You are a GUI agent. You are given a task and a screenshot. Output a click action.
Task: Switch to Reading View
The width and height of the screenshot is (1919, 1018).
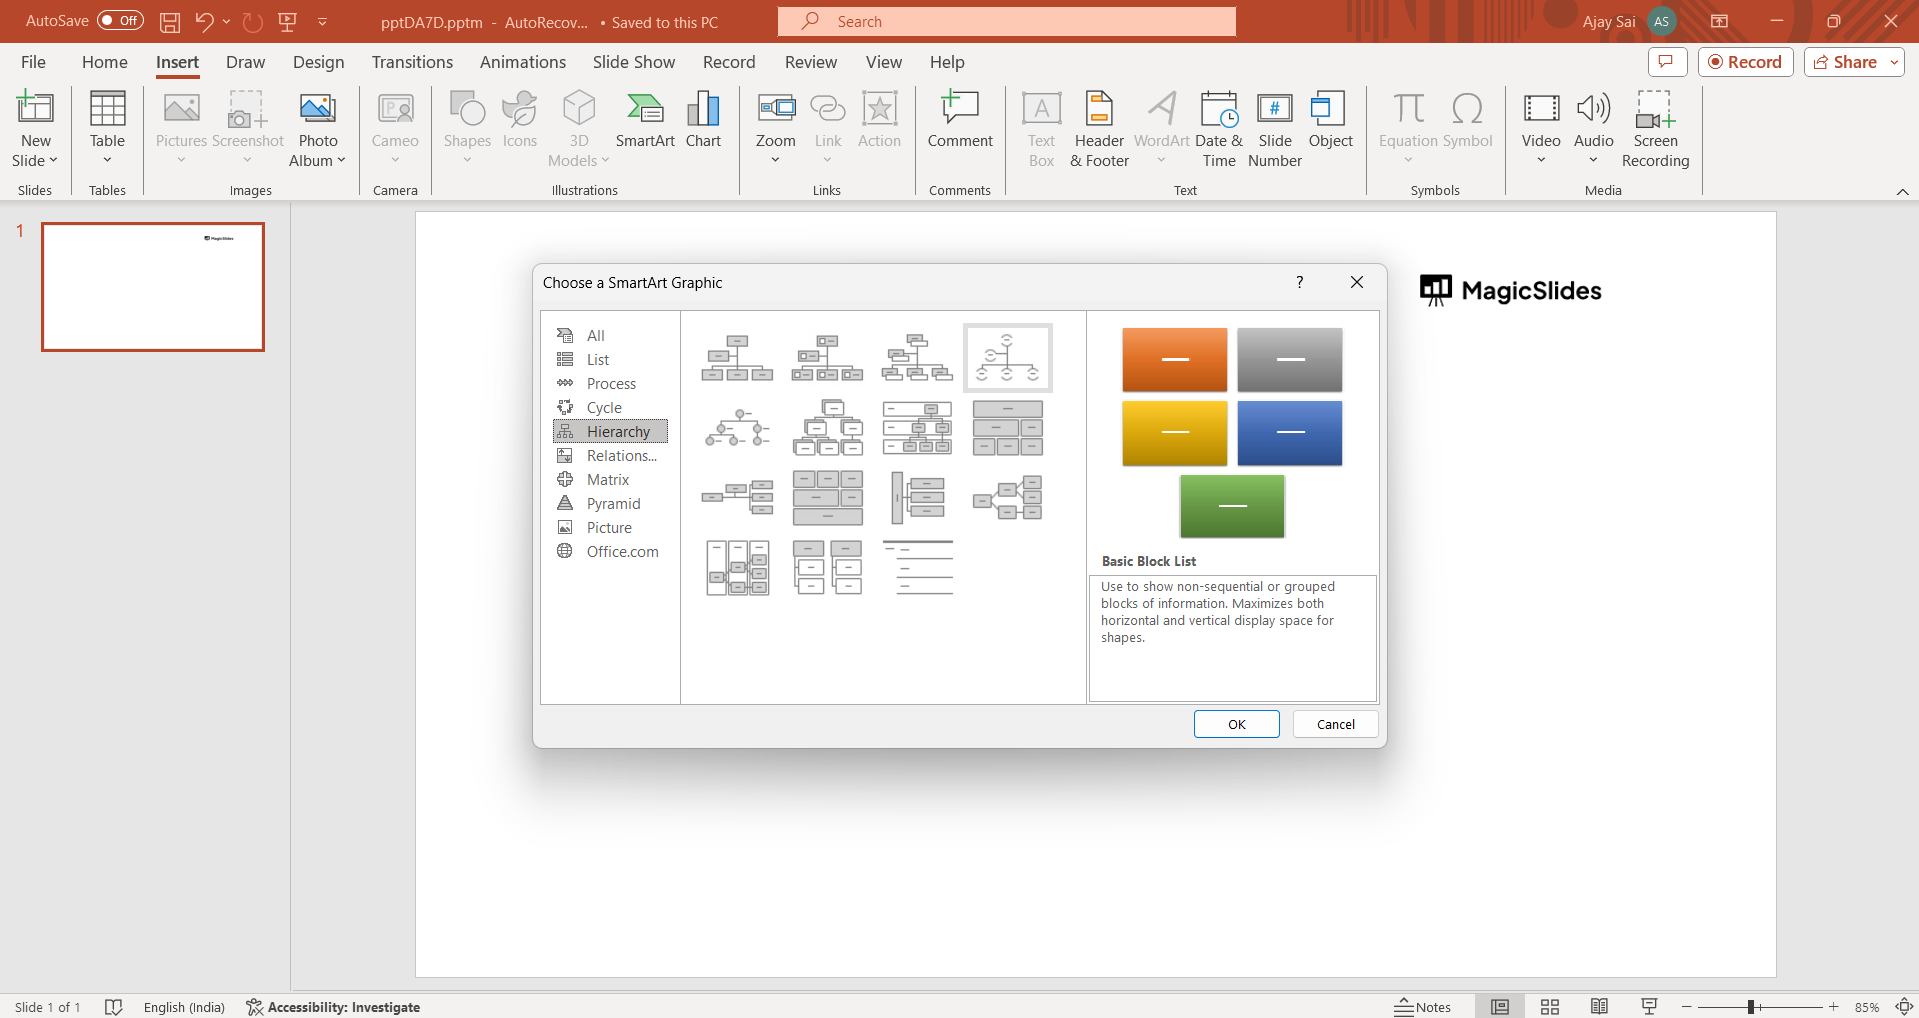point(1599,1007)
